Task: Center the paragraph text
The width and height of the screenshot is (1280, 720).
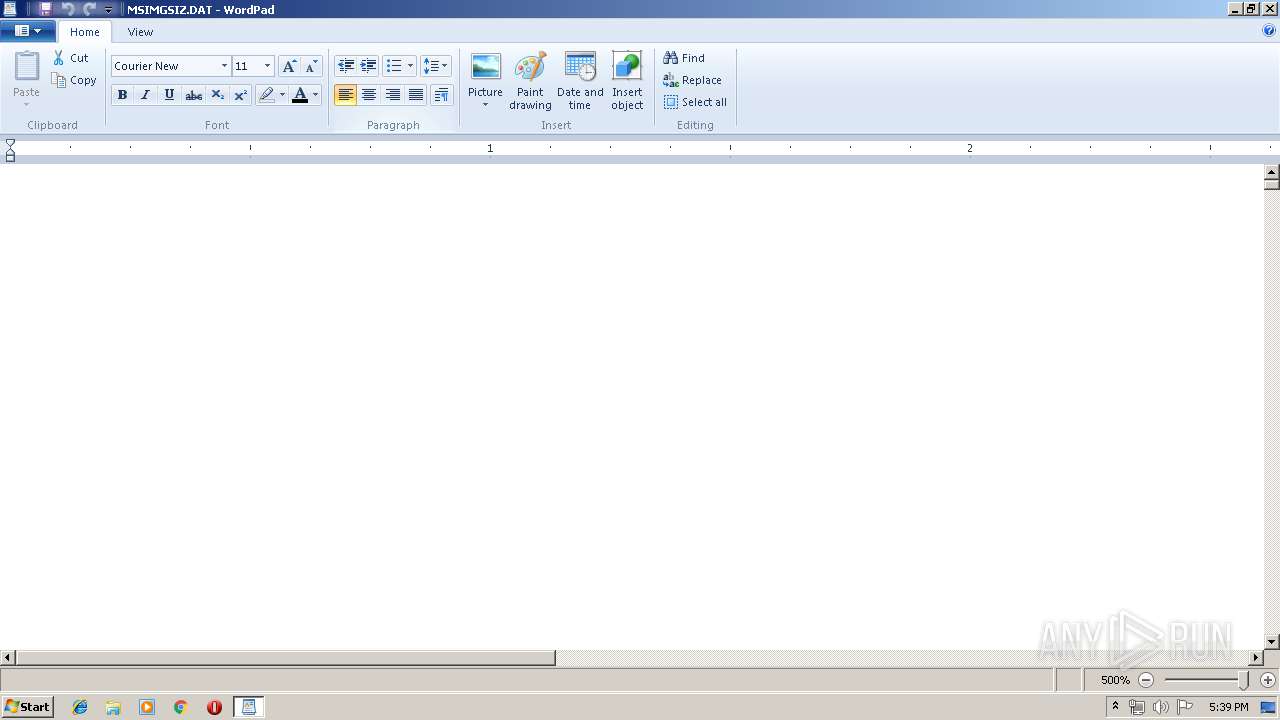Action: pyautogui.click(x=369, y=95)
